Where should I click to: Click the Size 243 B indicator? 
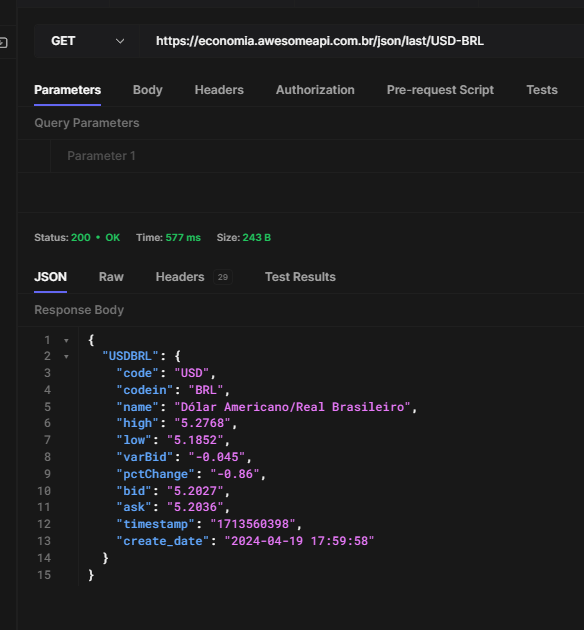tap(244, 237)
